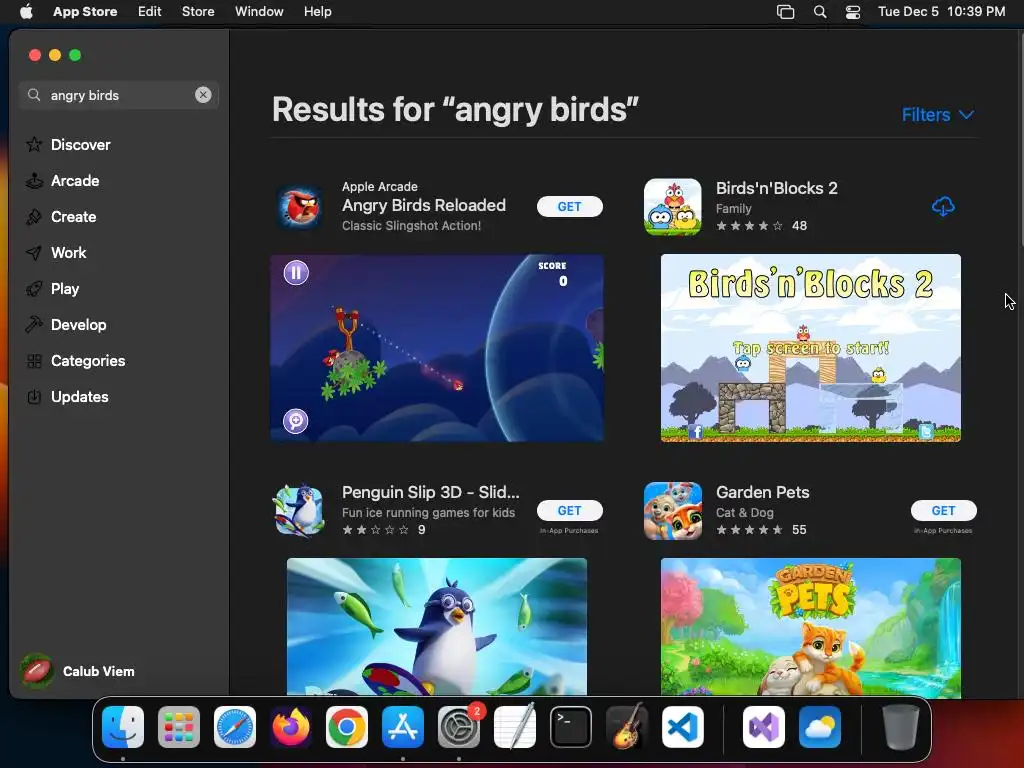Open the Work paper plane icon
Screen dimensions: 1024x768
coord(34,253)
